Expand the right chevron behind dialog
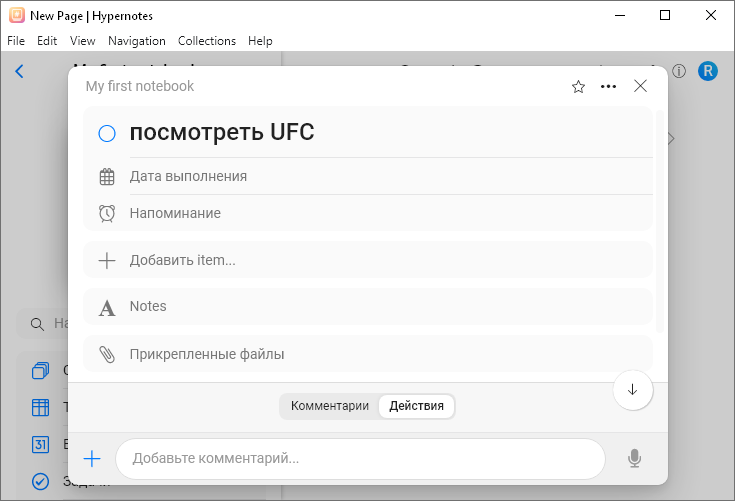The width and height of the screenshot is (735, 501). click(672, 139)
